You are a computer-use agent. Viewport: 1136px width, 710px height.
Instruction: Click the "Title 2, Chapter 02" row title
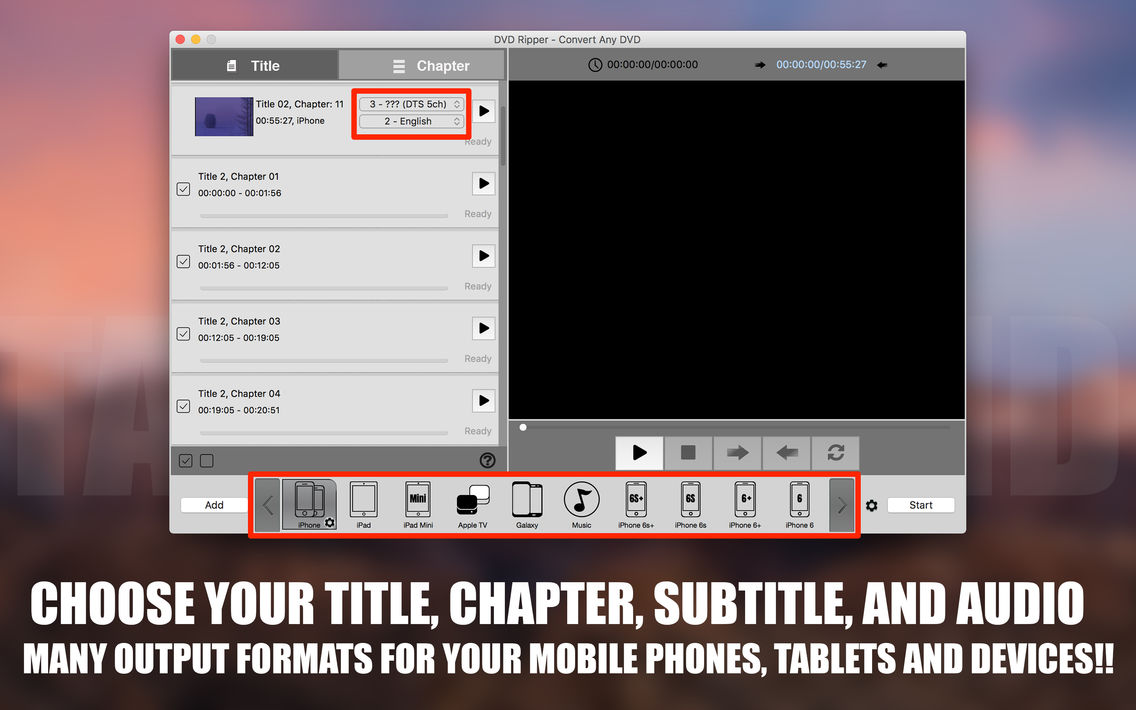click(239, 248)
